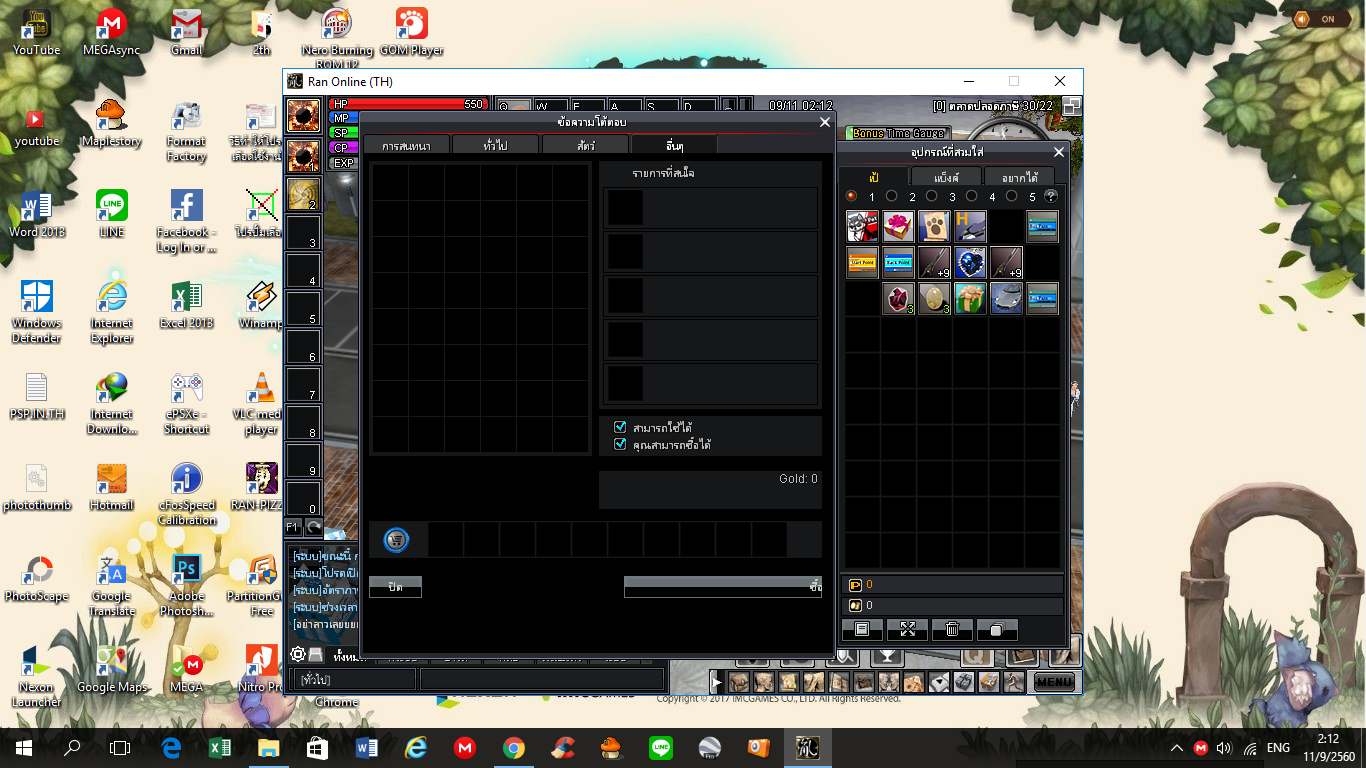Screen dimensions: 1366x768
Task: Click the Bonus Time Gauge bar
Action: click(898, 133)
